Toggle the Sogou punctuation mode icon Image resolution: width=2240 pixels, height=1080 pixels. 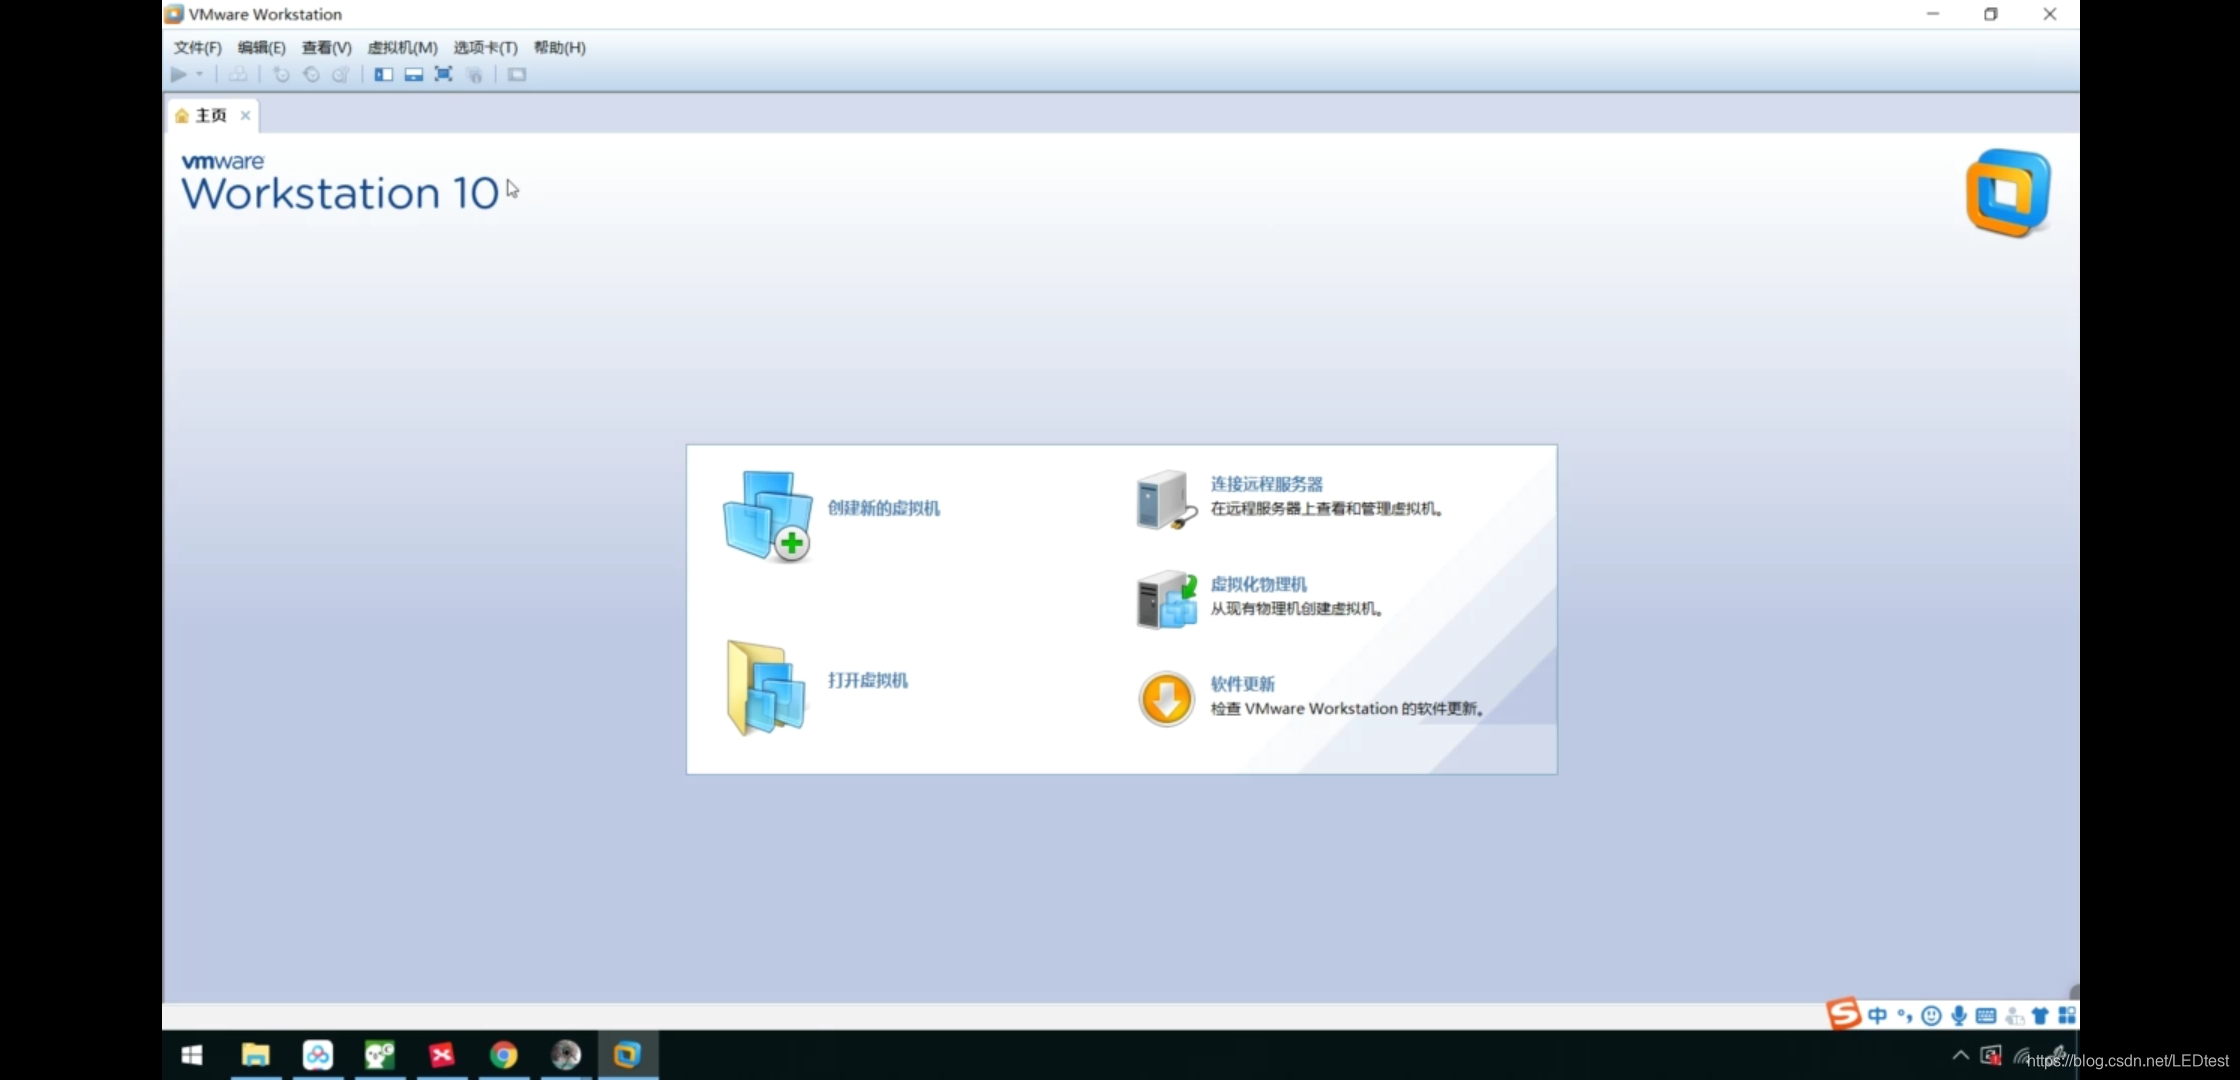1904,1016
